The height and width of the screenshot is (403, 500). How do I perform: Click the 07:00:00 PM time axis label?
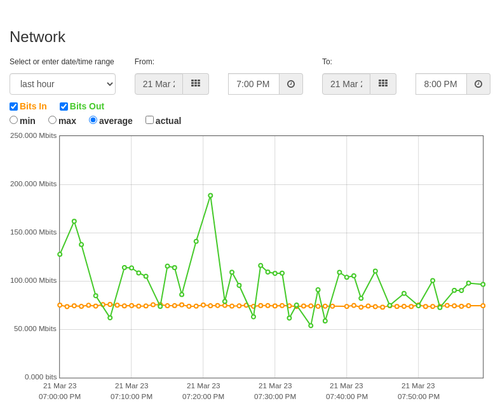[60, 397]
